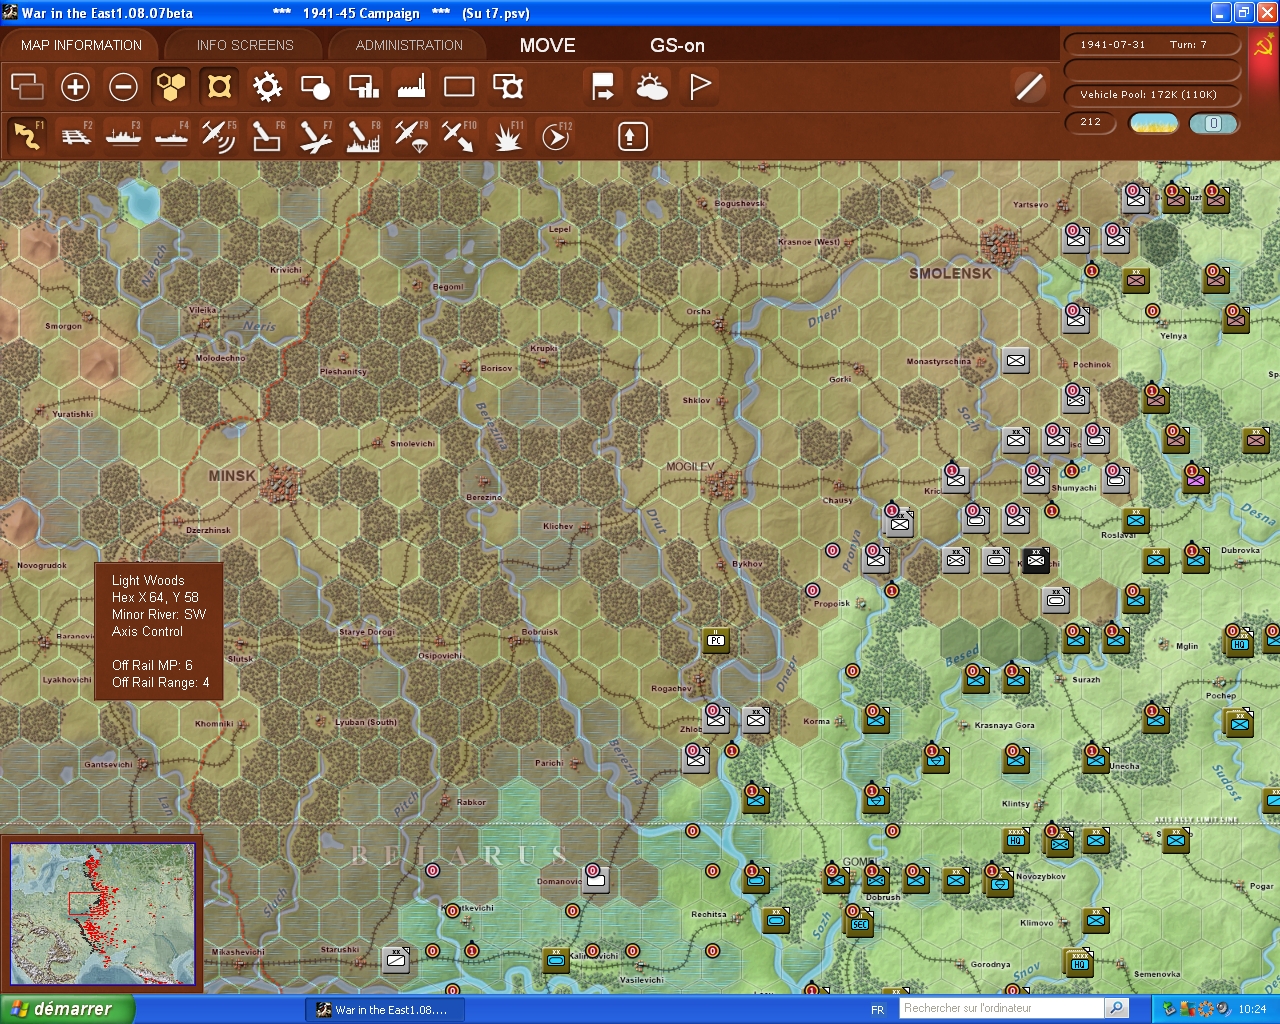Click the F12 end turn arrow icon
Image resolution: width=1280 pixels, height=1024 pixels.
[555, 136]
